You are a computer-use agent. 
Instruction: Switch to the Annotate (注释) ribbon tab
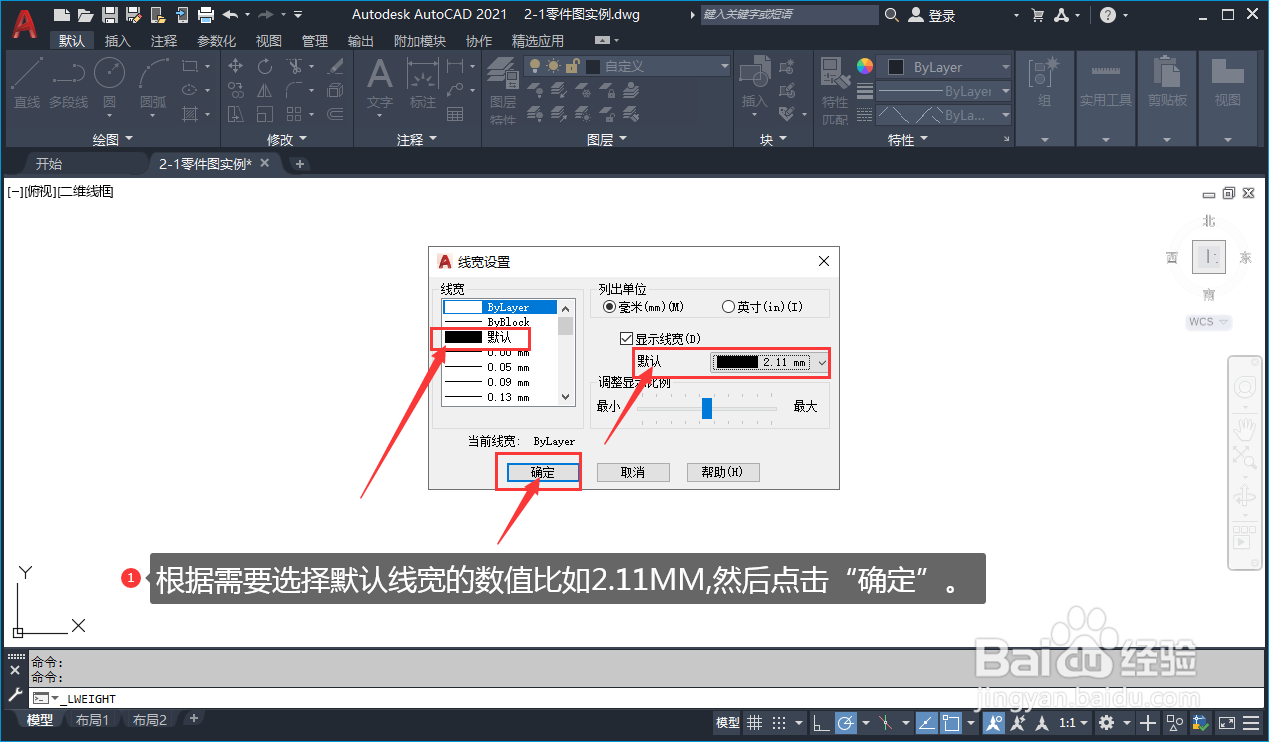click(x=164, y=41)
